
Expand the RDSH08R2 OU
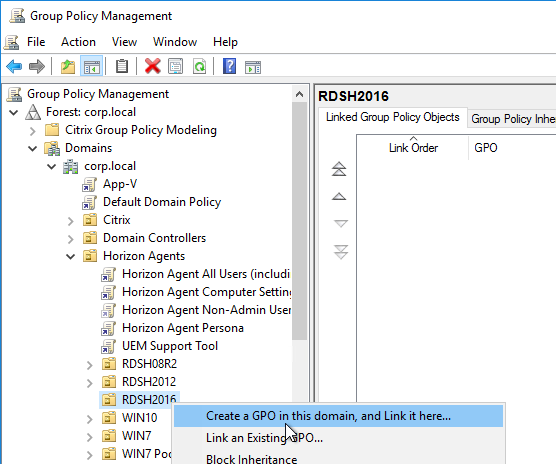click(x=89, y=365)
